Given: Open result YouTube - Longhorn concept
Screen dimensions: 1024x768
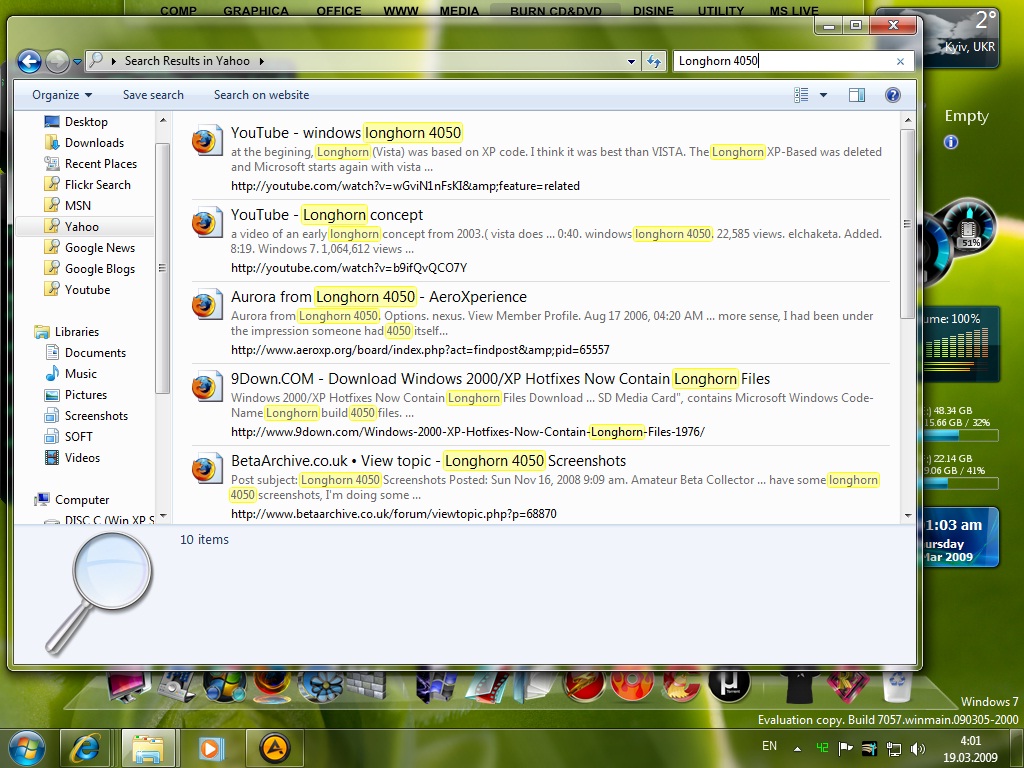Looking at the screenshot, I should pyautogui.click(x=327, y=215).
